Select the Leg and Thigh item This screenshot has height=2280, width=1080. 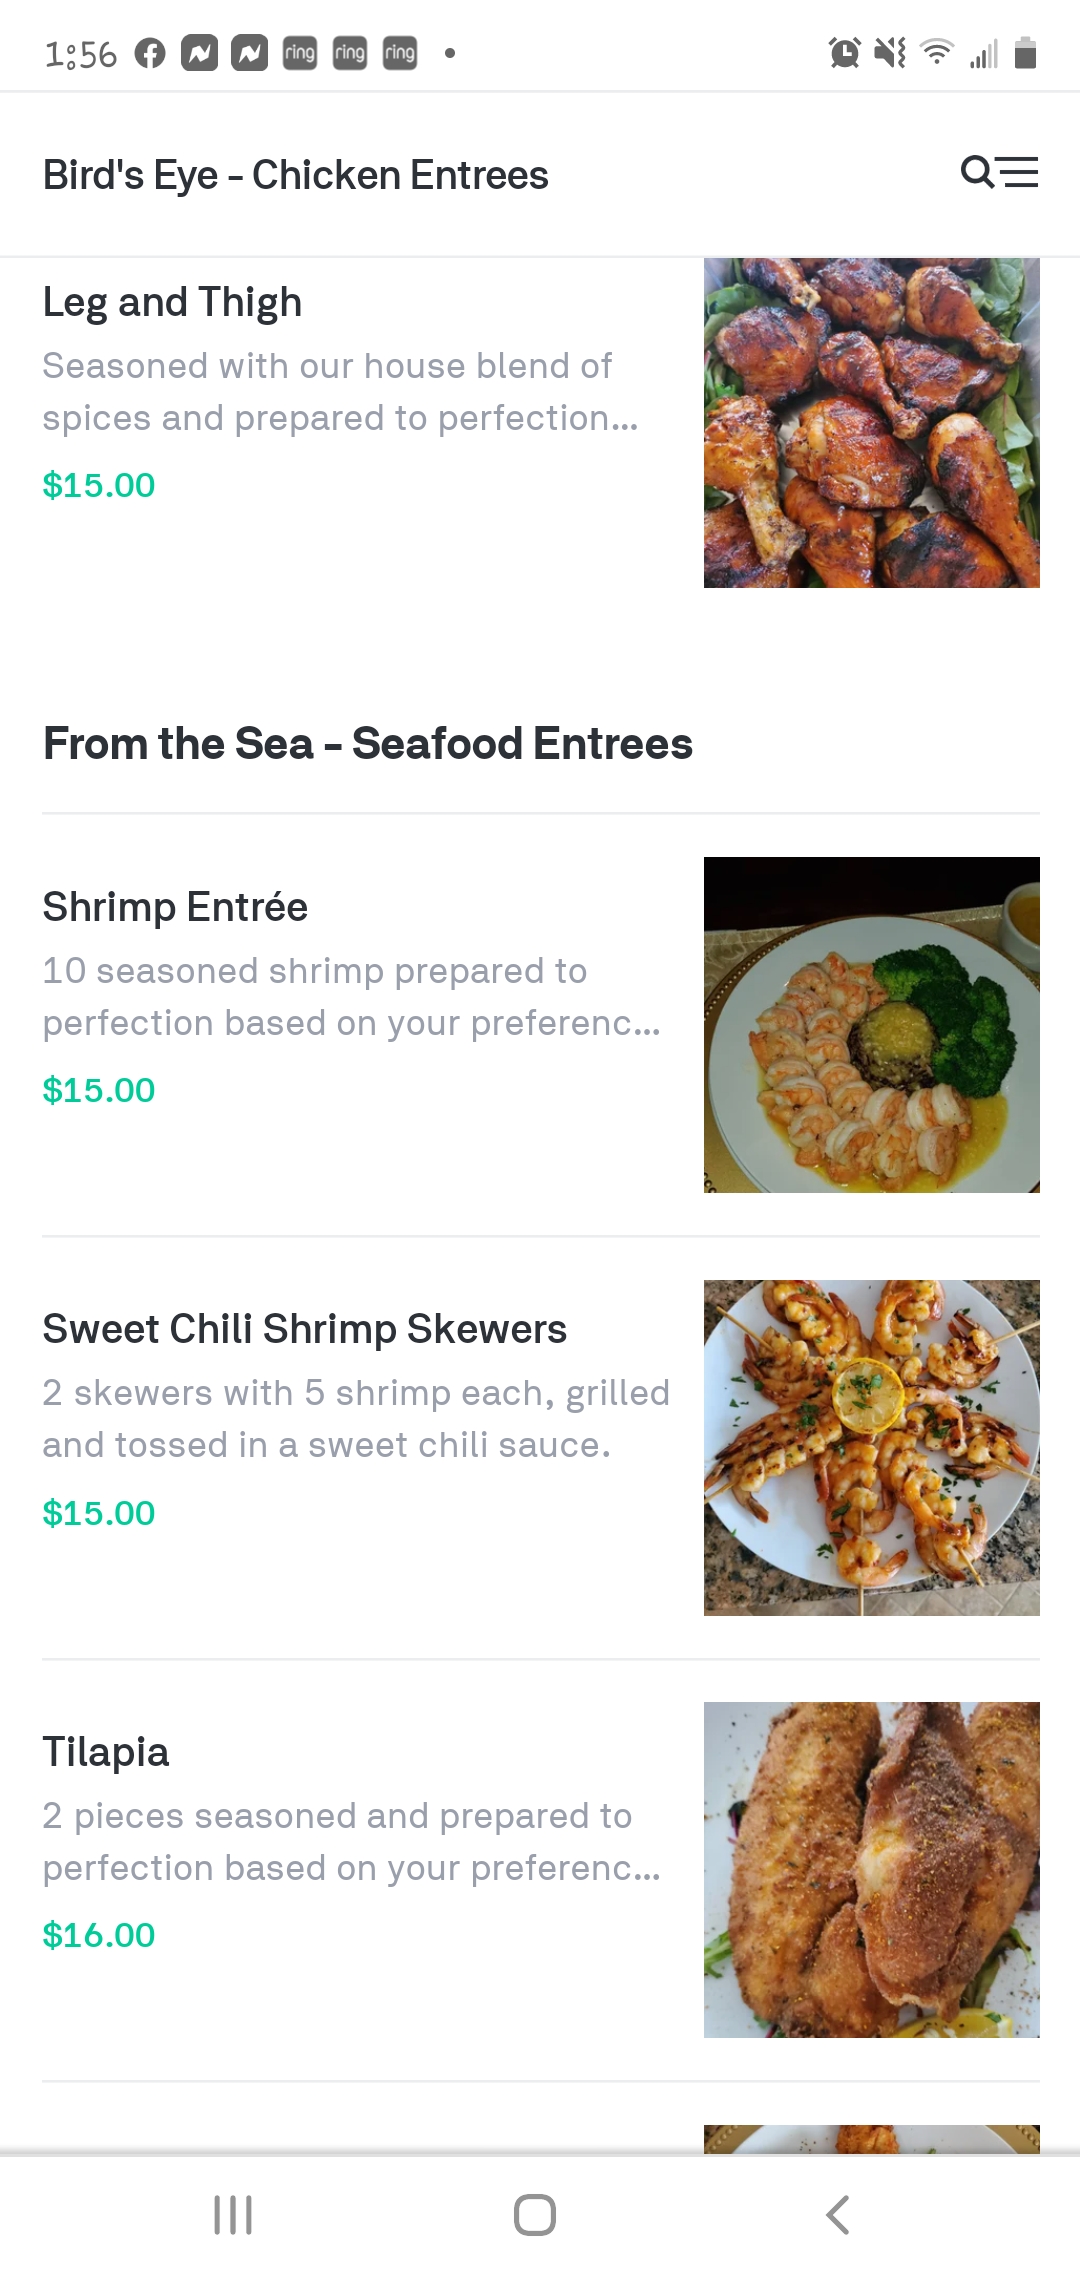point(172,302)
